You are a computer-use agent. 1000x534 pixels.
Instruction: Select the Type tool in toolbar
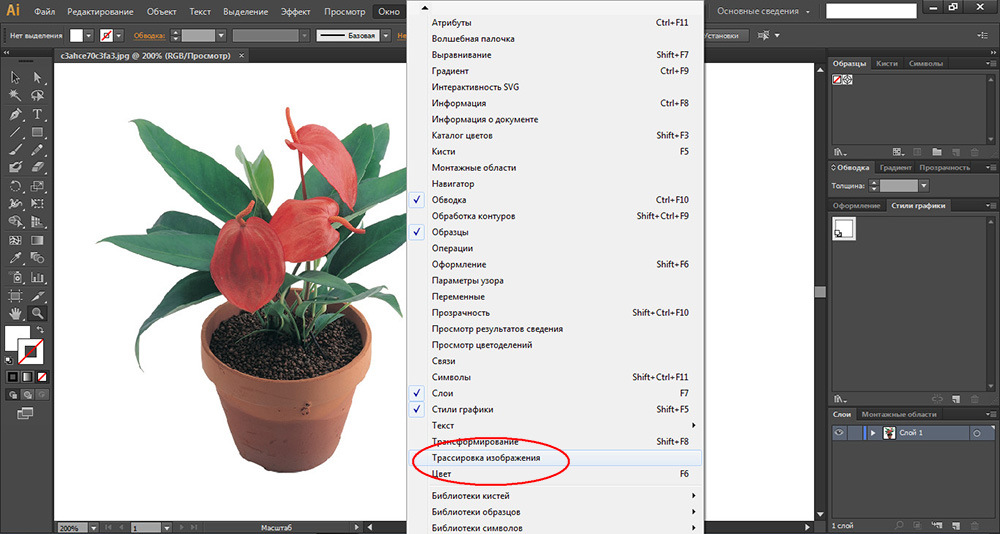coord(38,114)
